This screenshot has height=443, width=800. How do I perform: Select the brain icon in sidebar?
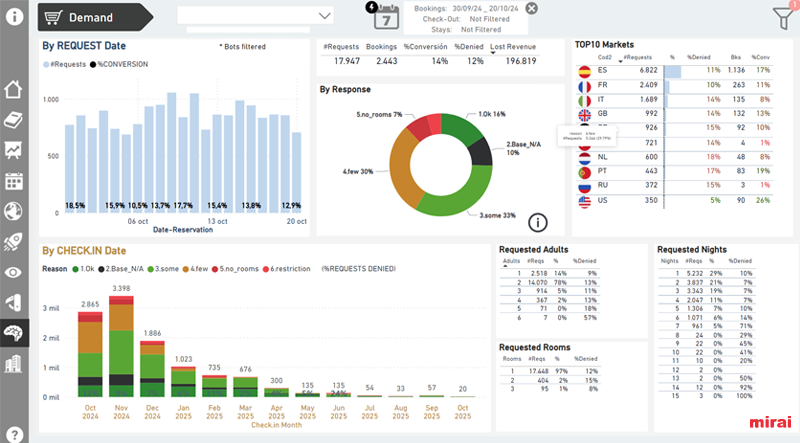[13, 333]
